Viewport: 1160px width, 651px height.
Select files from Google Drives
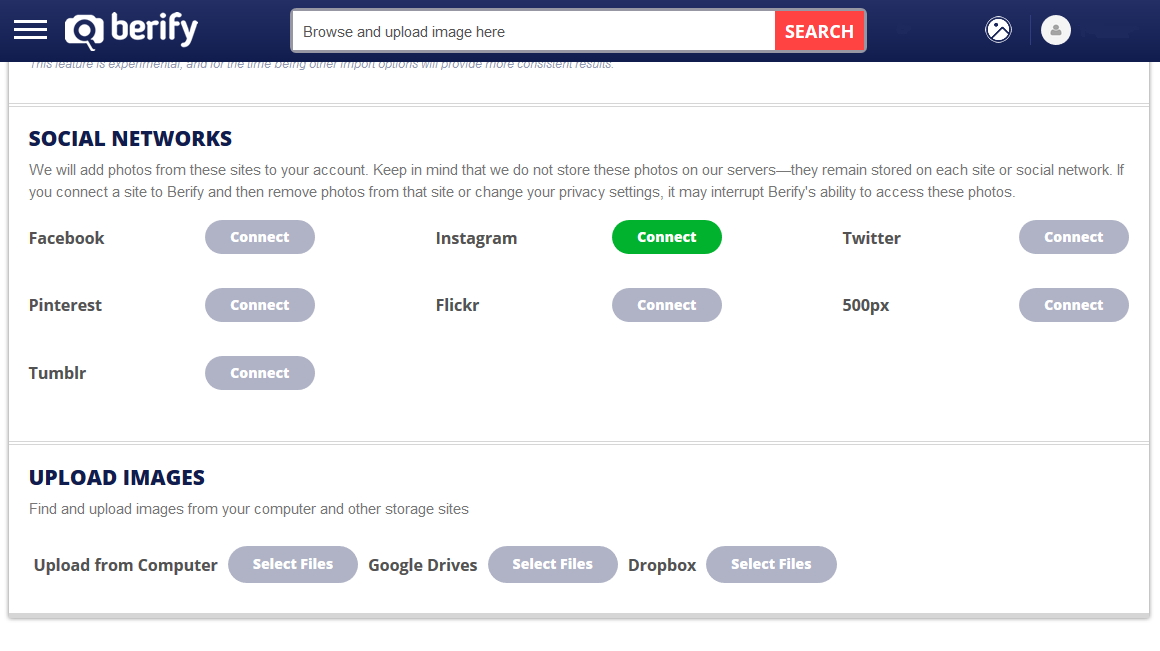pyautogui.click(x=552, y=564)
